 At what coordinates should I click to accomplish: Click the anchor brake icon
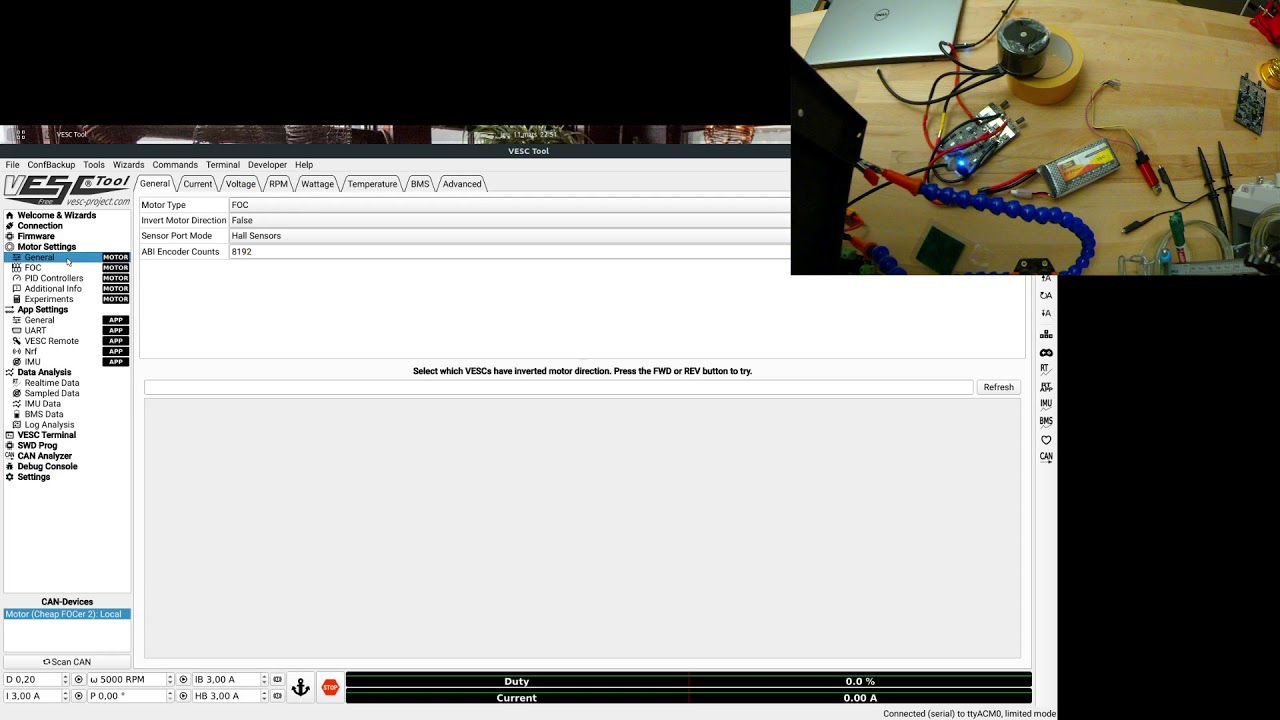301,688
